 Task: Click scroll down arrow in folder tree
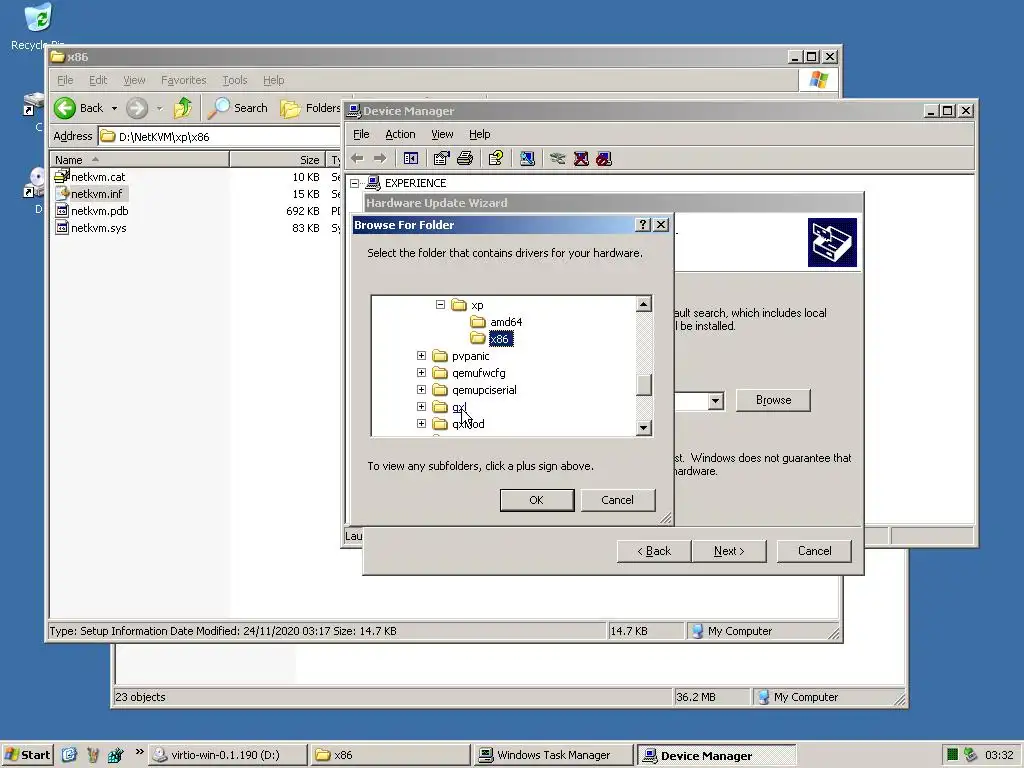pyautogui.click(x=644, y=428)
